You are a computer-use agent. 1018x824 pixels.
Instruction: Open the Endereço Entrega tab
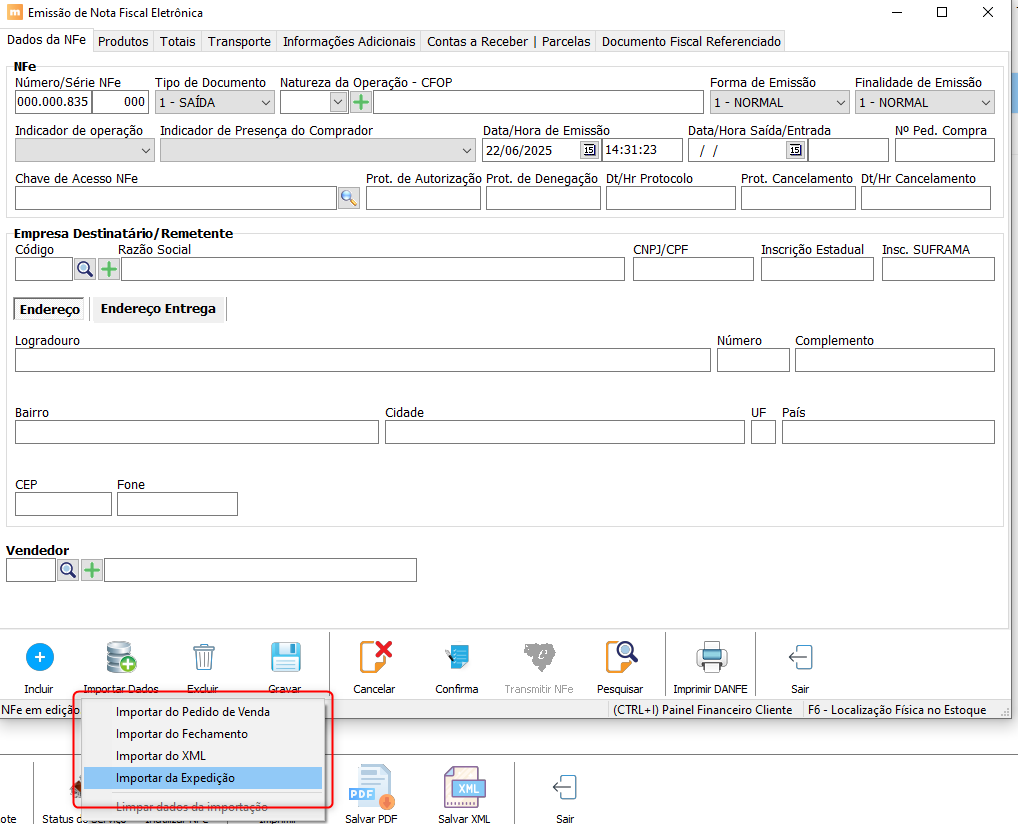click(x=158, y=309)
